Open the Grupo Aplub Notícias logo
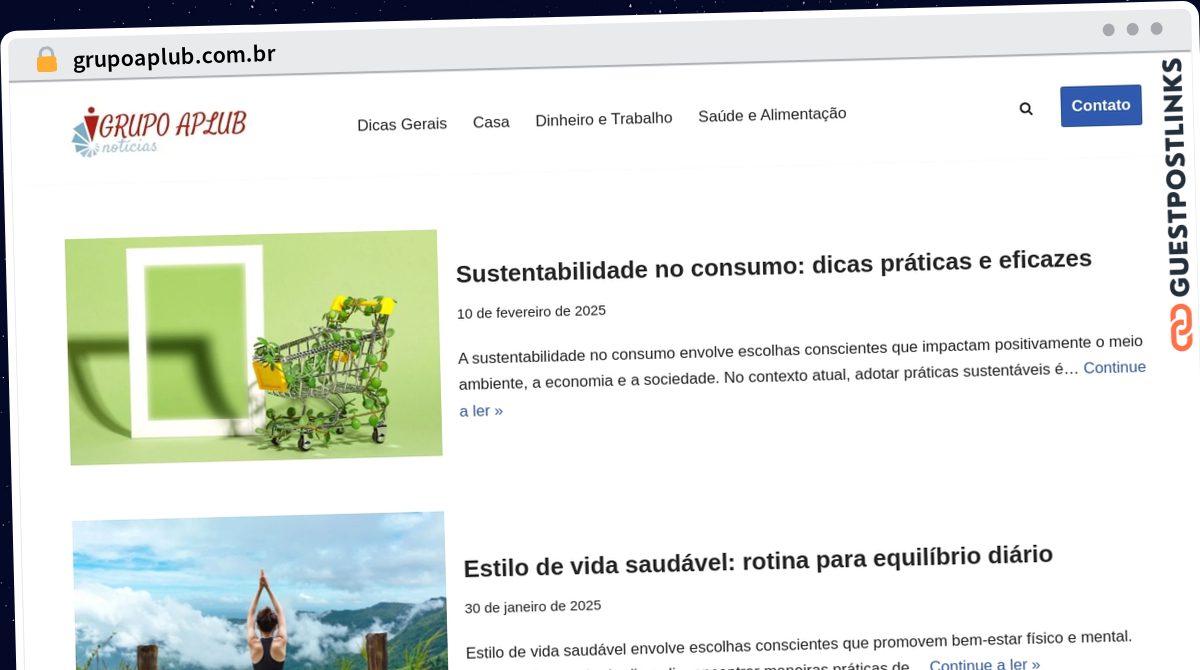1200x670 pixels. (159, 131)
